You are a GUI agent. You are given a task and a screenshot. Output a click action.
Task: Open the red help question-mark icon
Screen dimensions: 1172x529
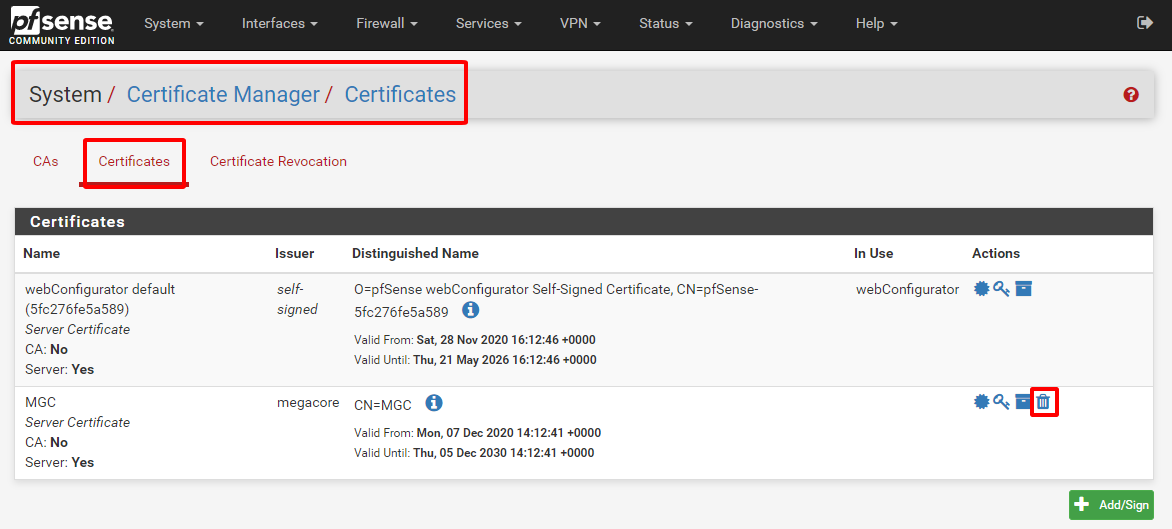click(1131, 95)
